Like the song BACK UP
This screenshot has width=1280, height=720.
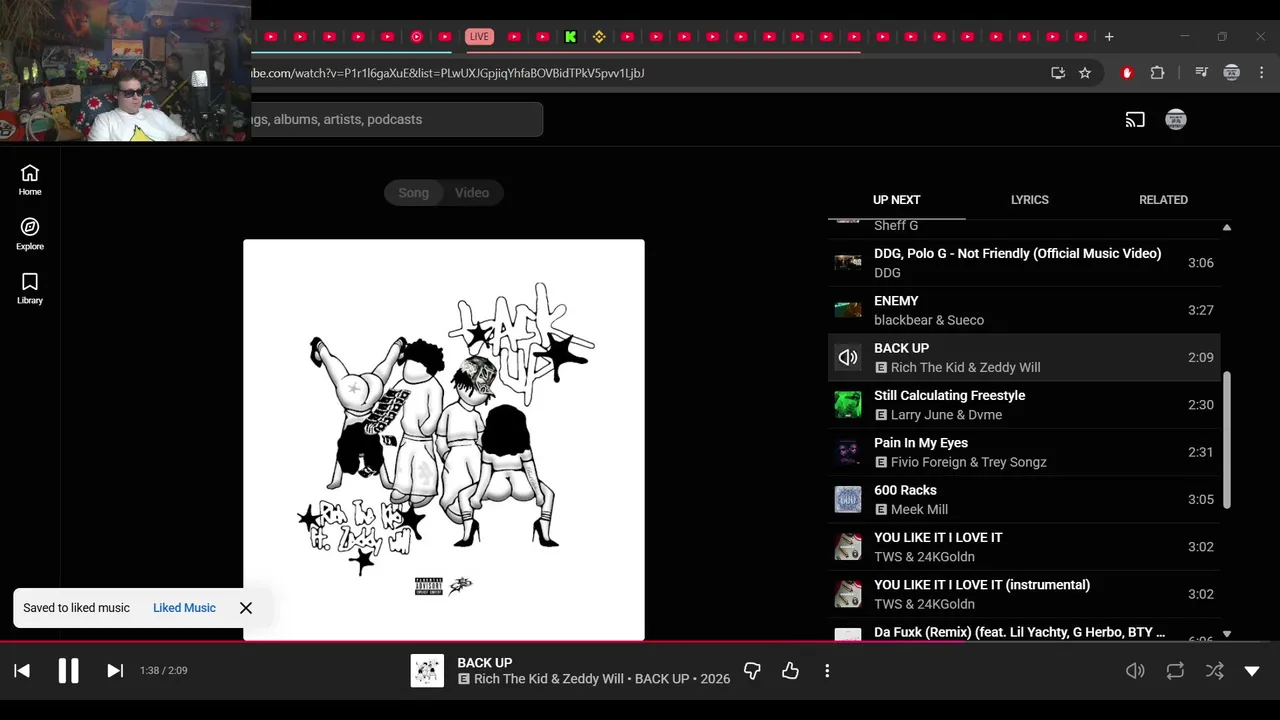coord(790,671)
